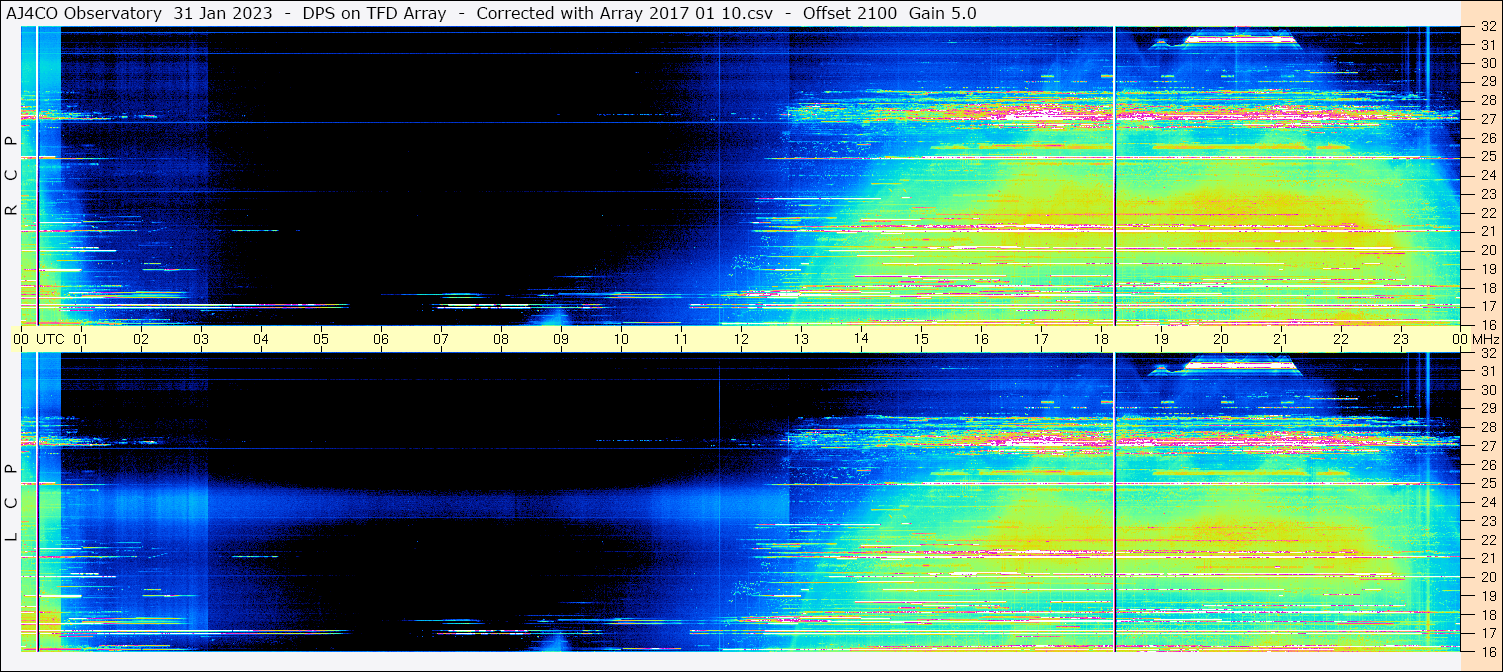Click 17 MHz on the LCP frequency scale

[1488, 633]
